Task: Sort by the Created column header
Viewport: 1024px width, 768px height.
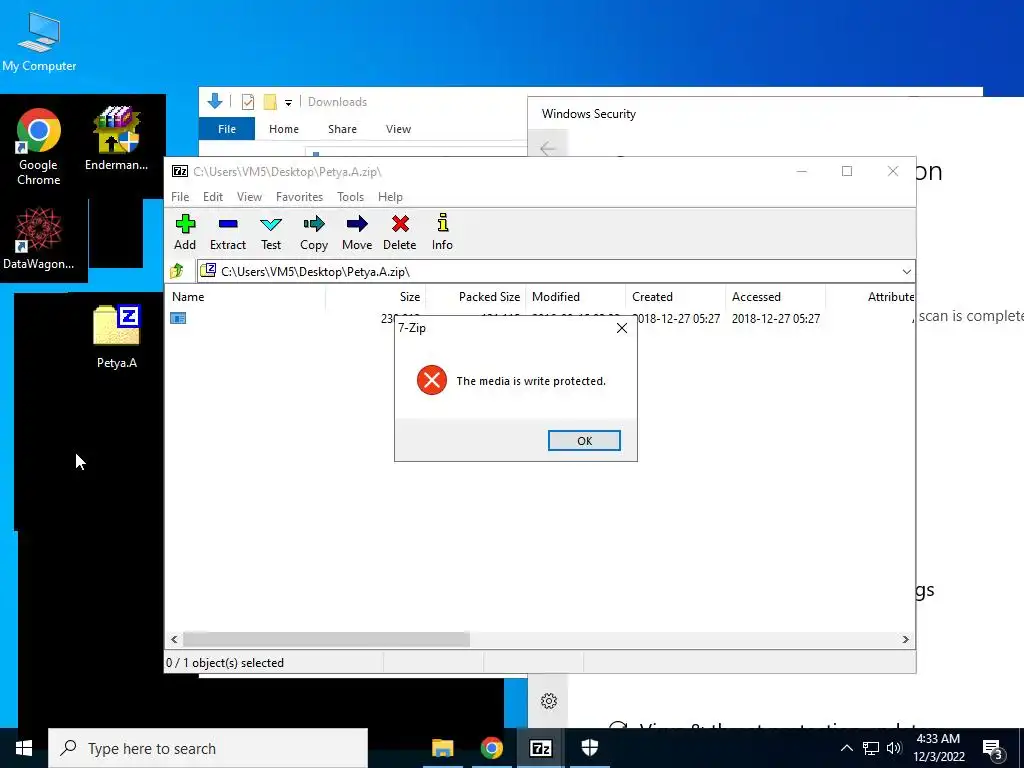Action: 675,296
